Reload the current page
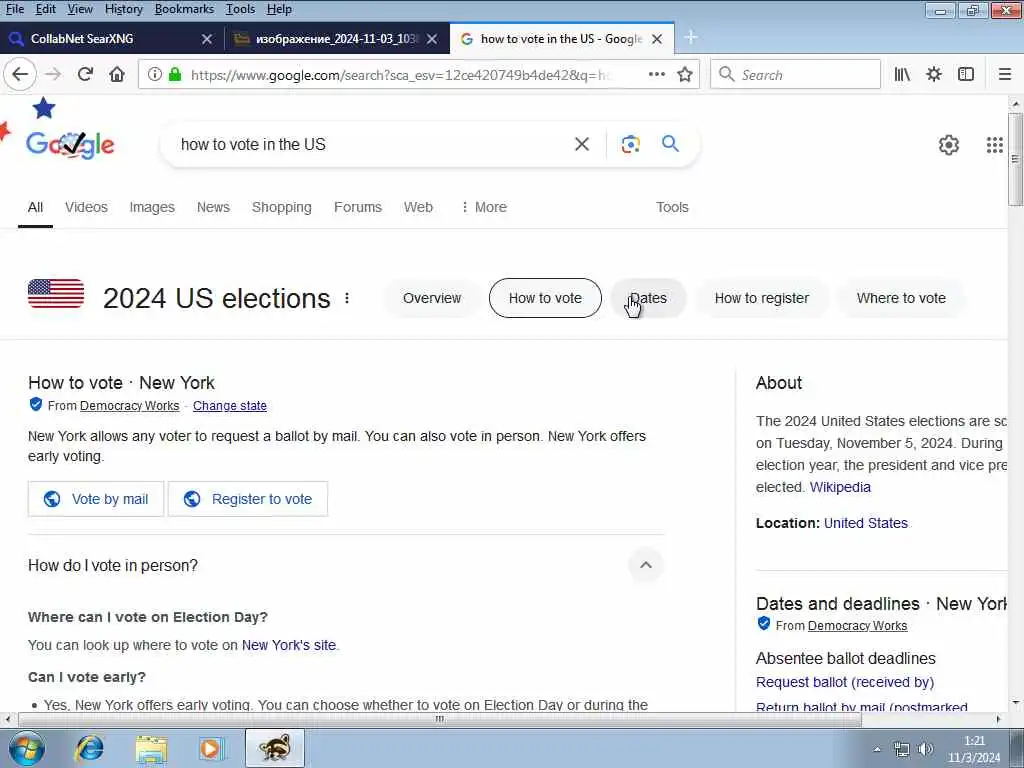1024x768 pixels. pos(86,74)
